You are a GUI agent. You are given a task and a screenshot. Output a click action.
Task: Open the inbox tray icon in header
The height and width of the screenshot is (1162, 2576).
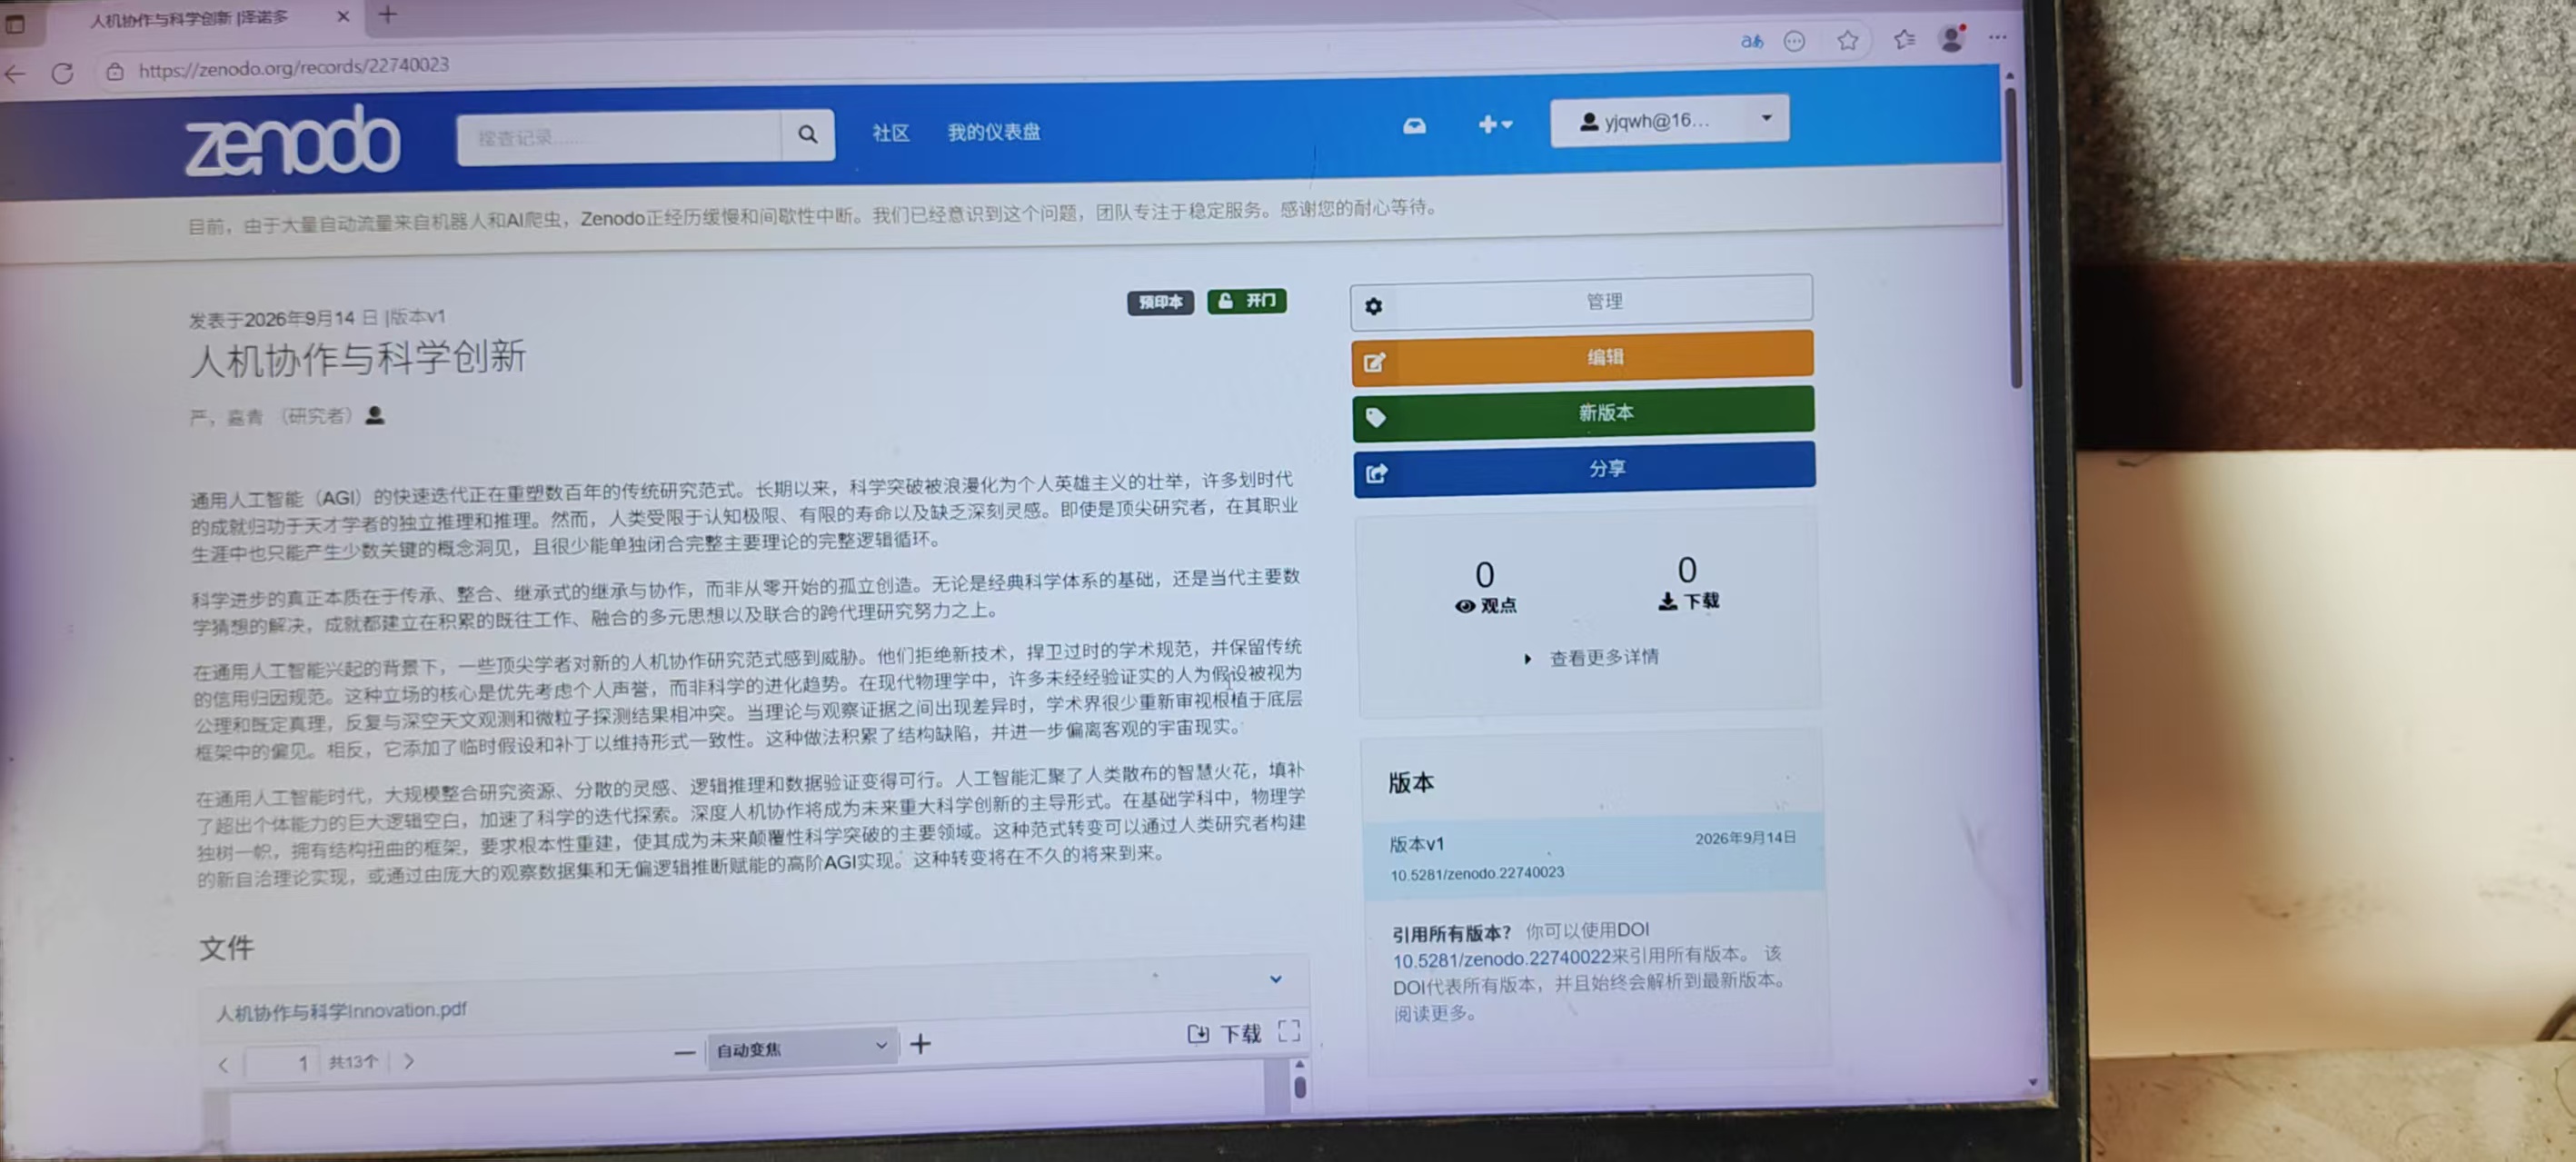click(x=1414, y=126)
